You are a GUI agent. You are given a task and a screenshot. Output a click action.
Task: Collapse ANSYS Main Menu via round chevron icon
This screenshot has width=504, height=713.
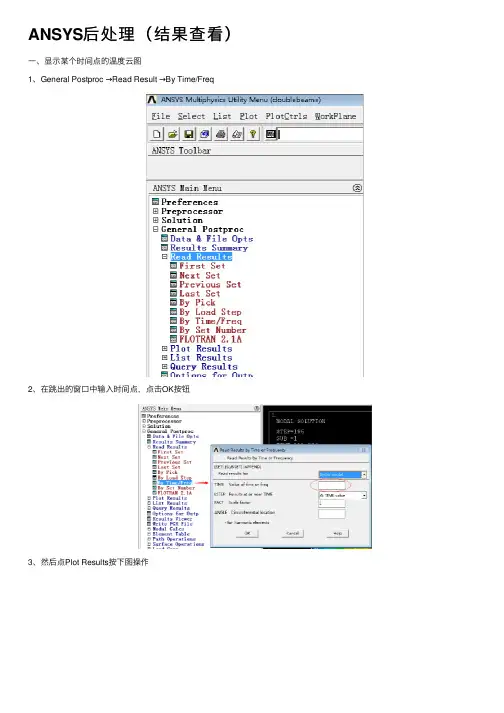pos(357,188)
